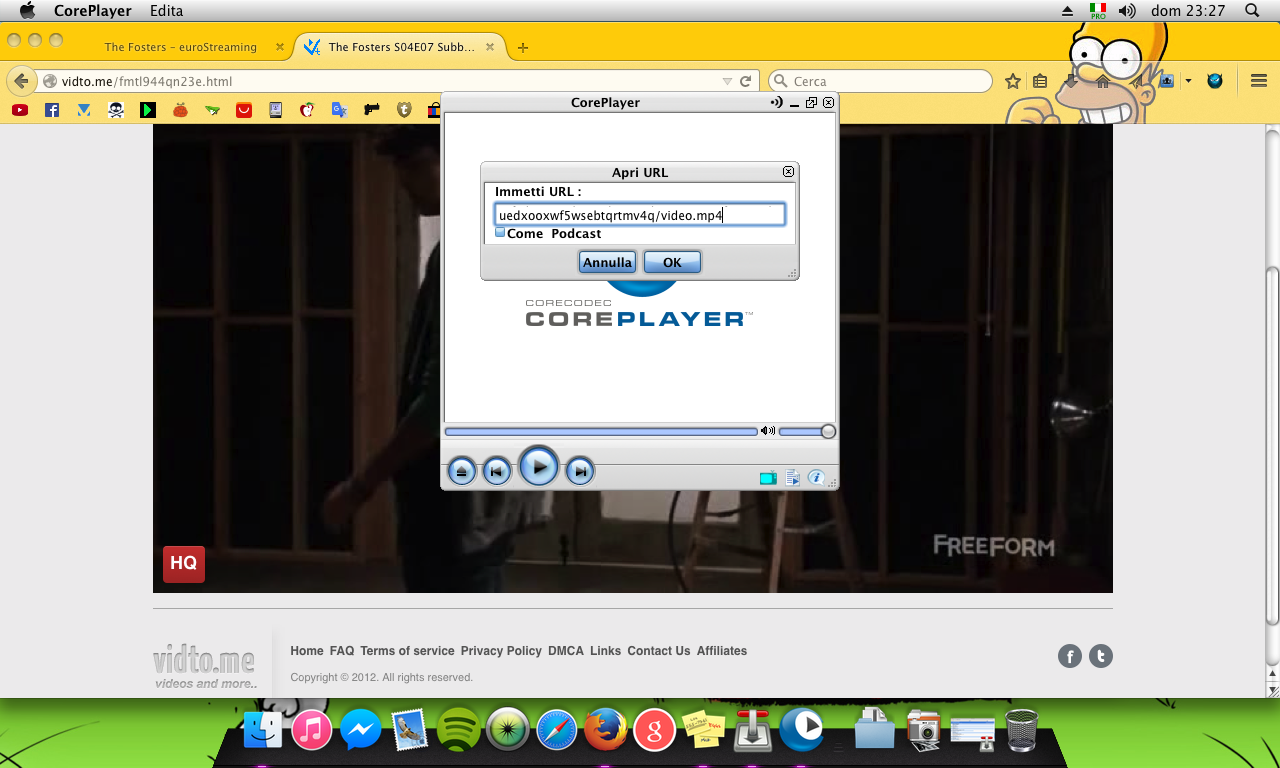1280x768 pixels.
Task: Click the CorePlayer eject/open button
Action: click(x=462, y=470)
